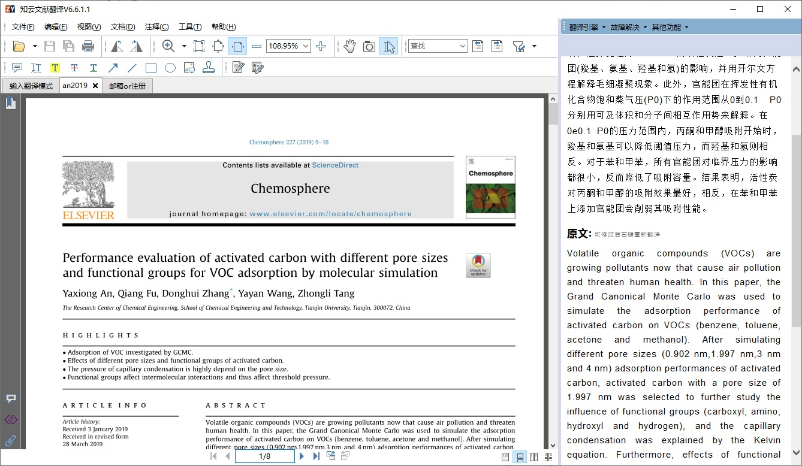Viewport: 802px width, 466px height.
Task: Select the Hand pan tool
Action: [x=349, y=46]
